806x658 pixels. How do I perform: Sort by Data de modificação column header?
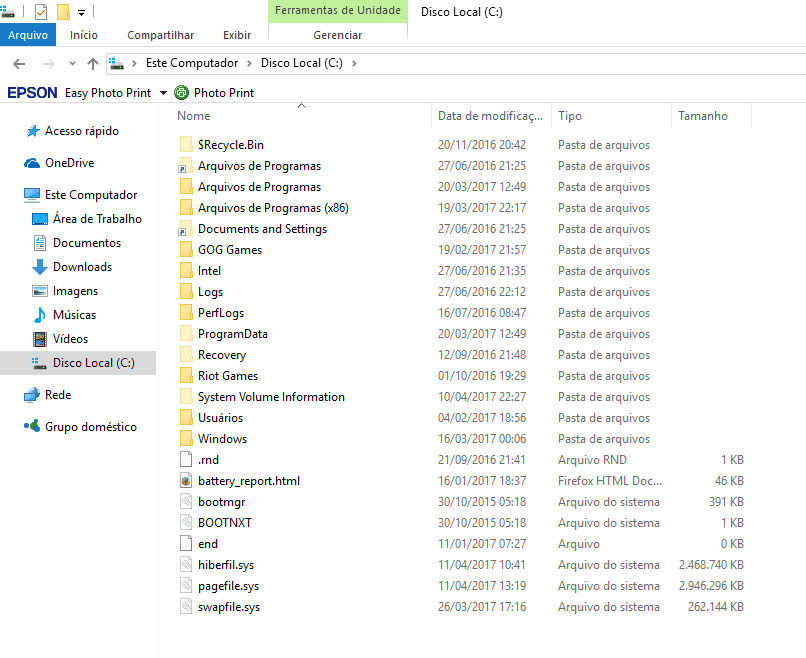[x=490, y=116]
